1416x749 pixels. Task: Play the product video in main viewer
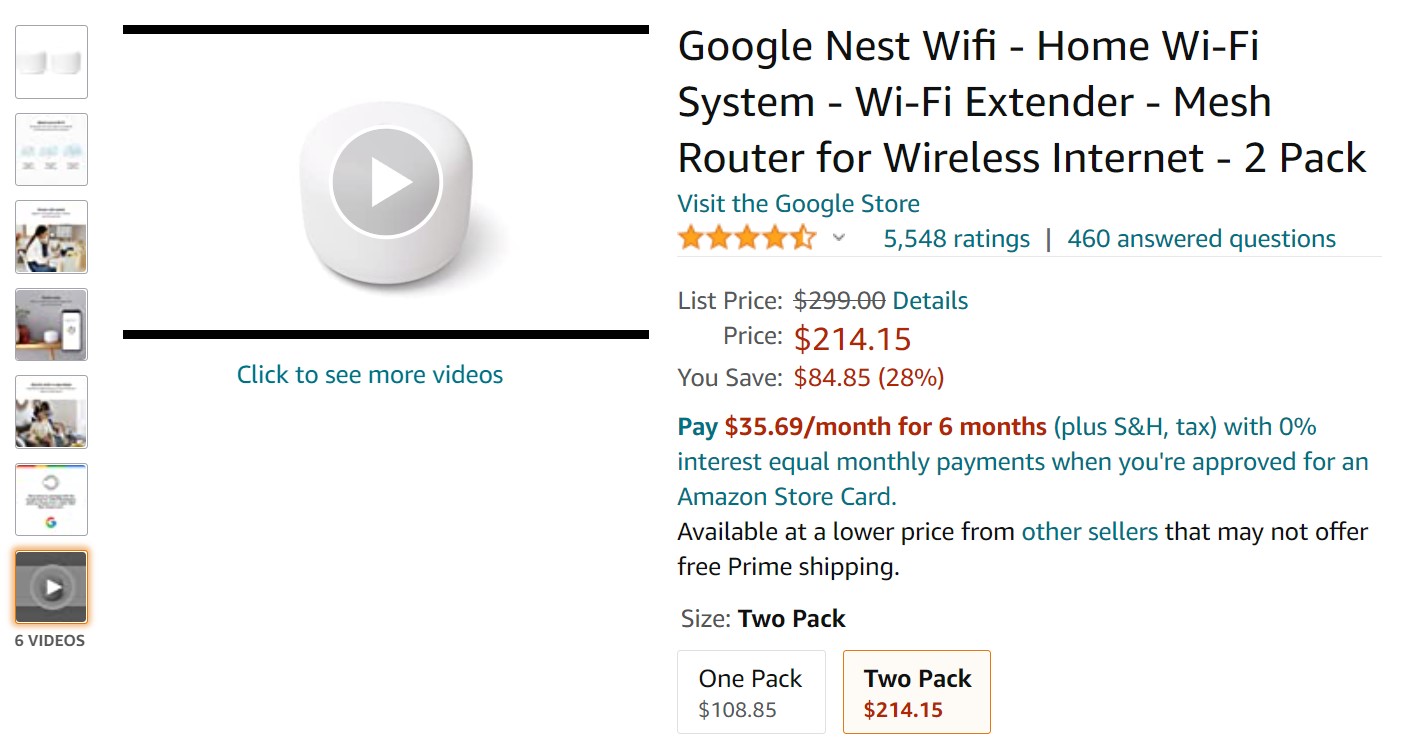pyautogui.click(x=386, y=183)
